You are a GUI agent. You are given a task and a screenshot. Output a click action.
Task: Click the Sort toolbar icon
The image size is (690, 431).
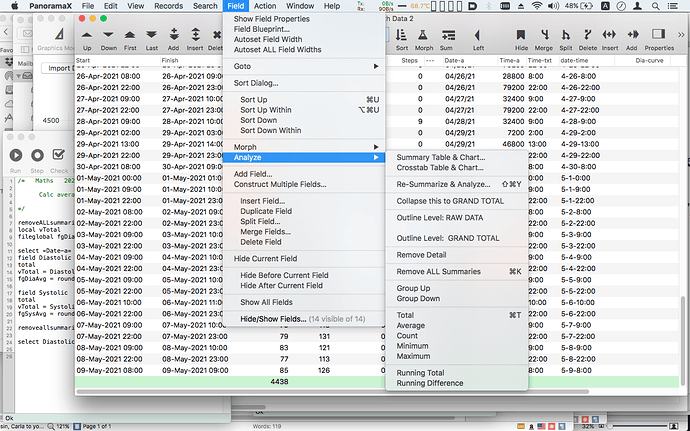click(401, 35)
